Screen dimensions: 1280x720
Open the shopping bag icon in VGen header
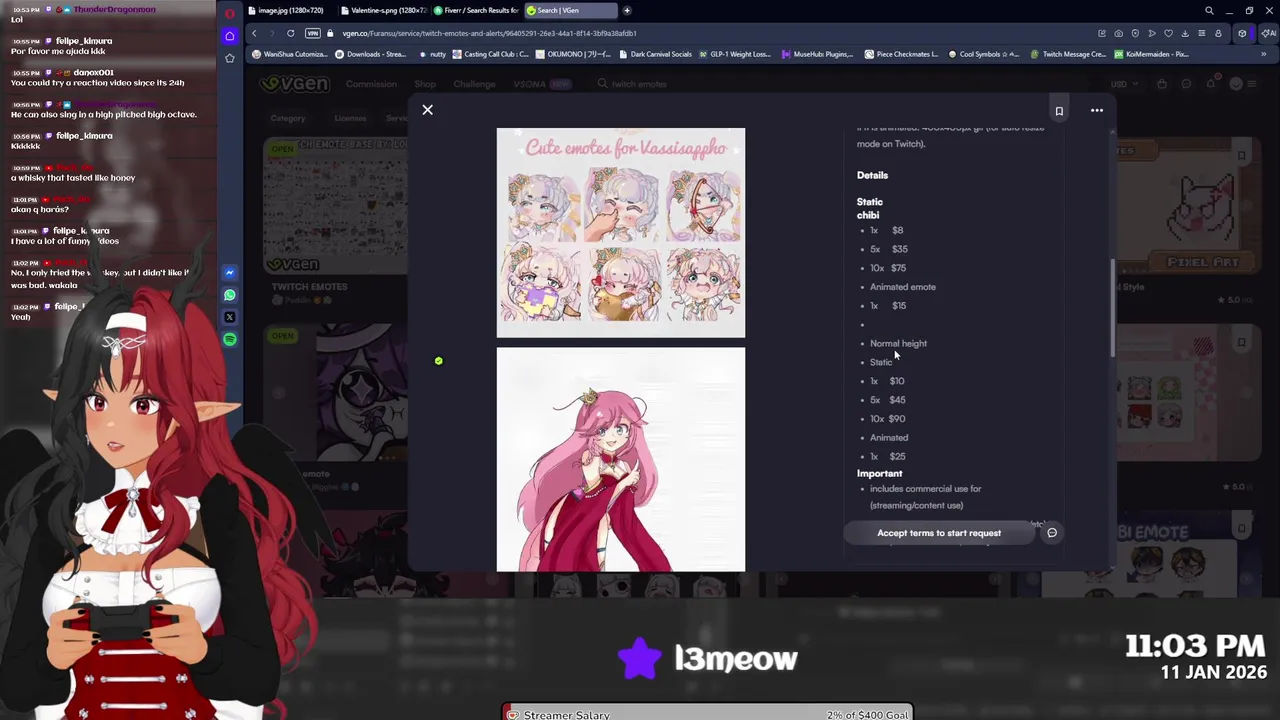pyautogui.click(x=1163, y=84)
